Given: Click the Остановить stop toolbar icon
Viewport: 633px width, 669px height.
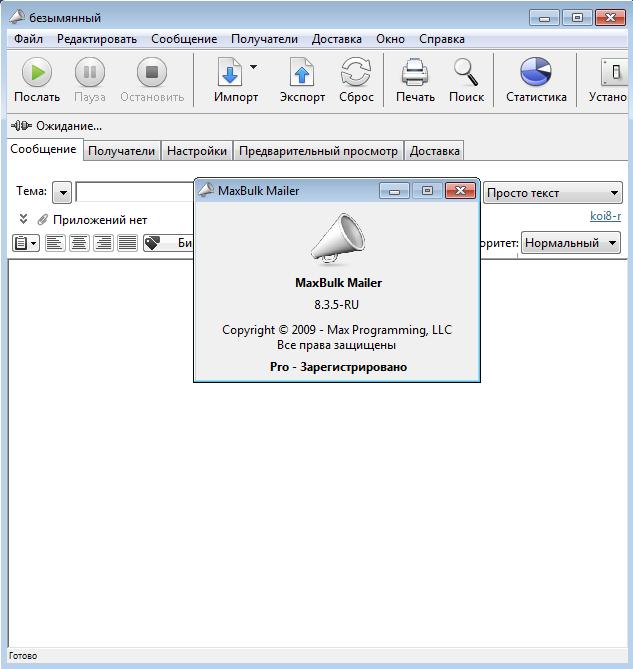Looking at the screenshot, I should click(152, 72).
